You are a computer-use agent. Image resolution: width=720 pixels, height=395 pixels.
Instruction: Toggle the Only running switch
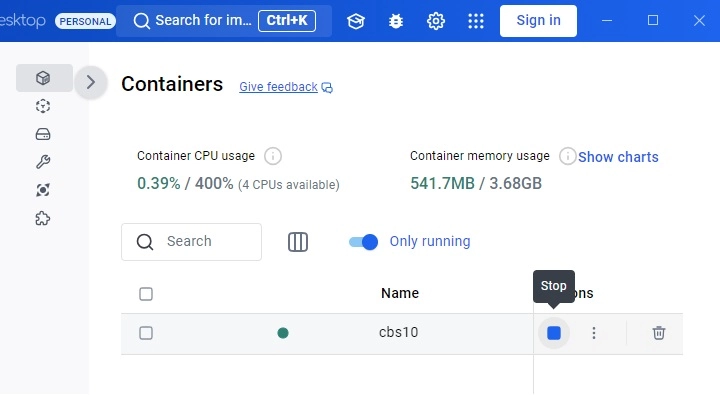coord(363,242)
